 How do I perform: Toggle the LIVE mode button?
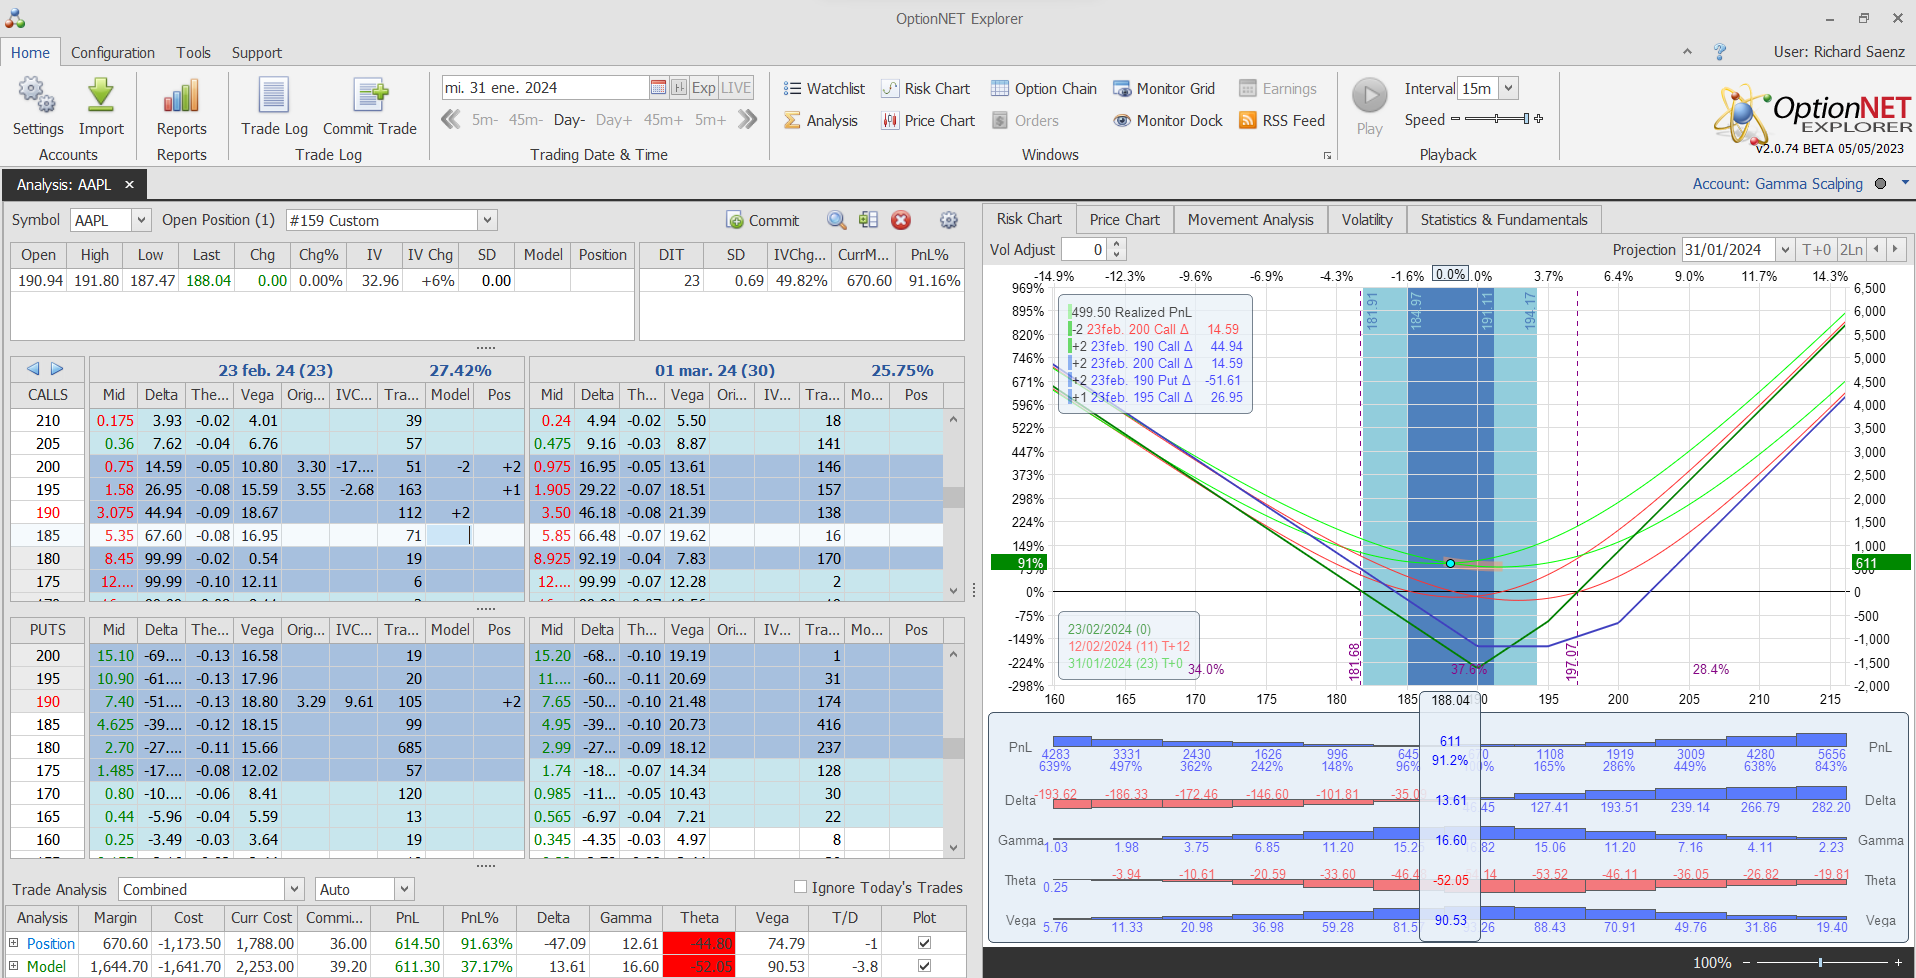click(736, 88)
